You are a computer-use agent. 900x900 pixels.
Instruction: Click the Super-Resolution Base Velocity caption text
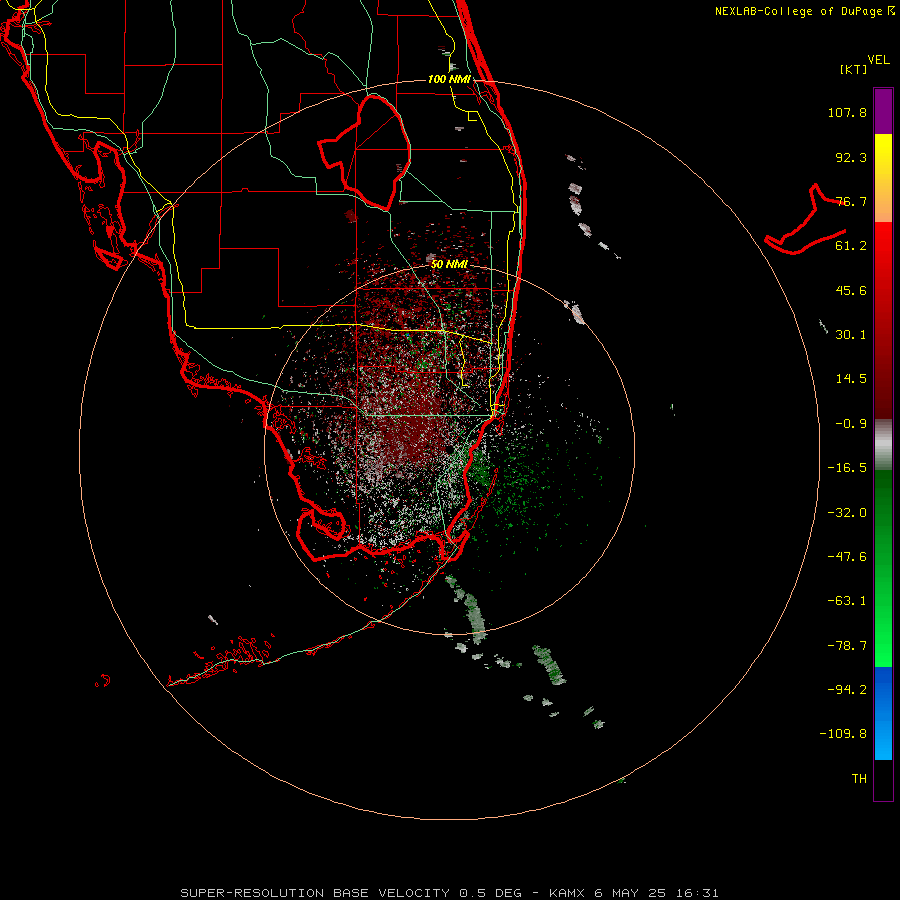(x=449, y=893)
